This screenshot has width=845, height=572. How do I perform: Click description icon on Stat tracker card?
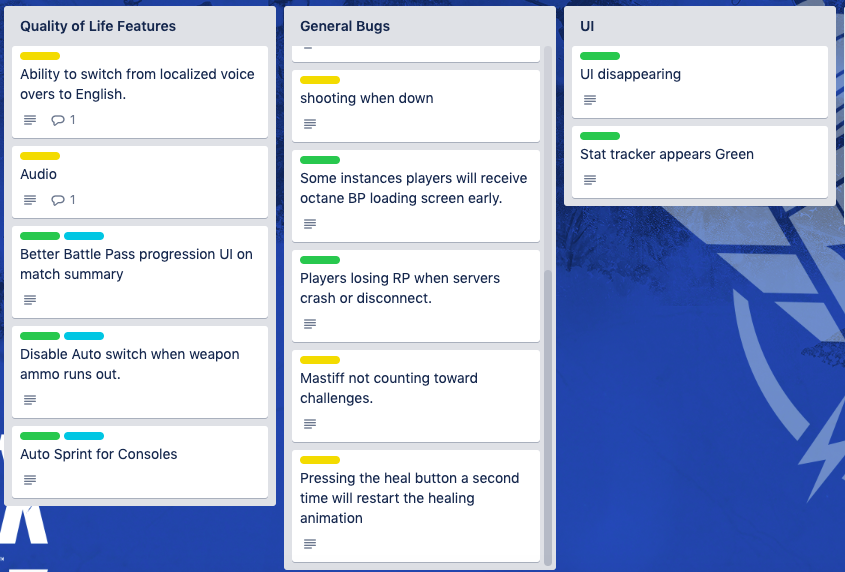tap(590, 180)
